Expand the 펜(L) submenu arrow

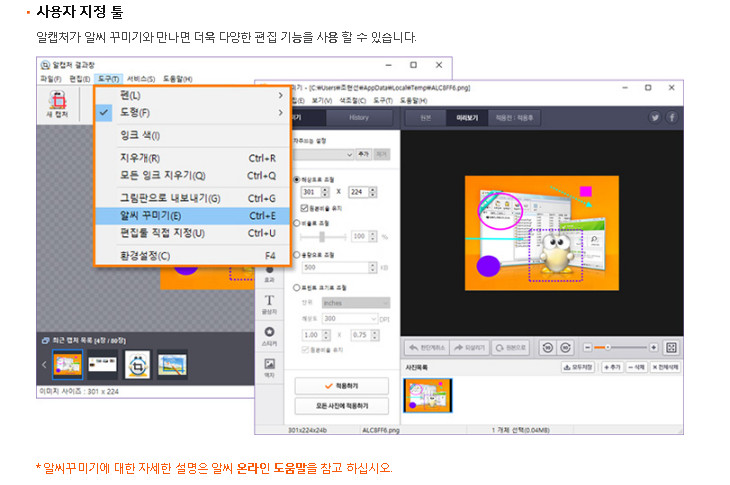point(280,95)
